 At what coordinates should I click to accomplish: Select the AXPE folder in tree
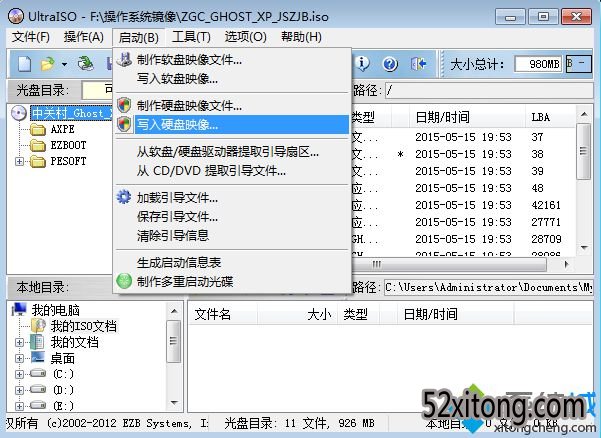pyautogui.click(x=63, y=129)
